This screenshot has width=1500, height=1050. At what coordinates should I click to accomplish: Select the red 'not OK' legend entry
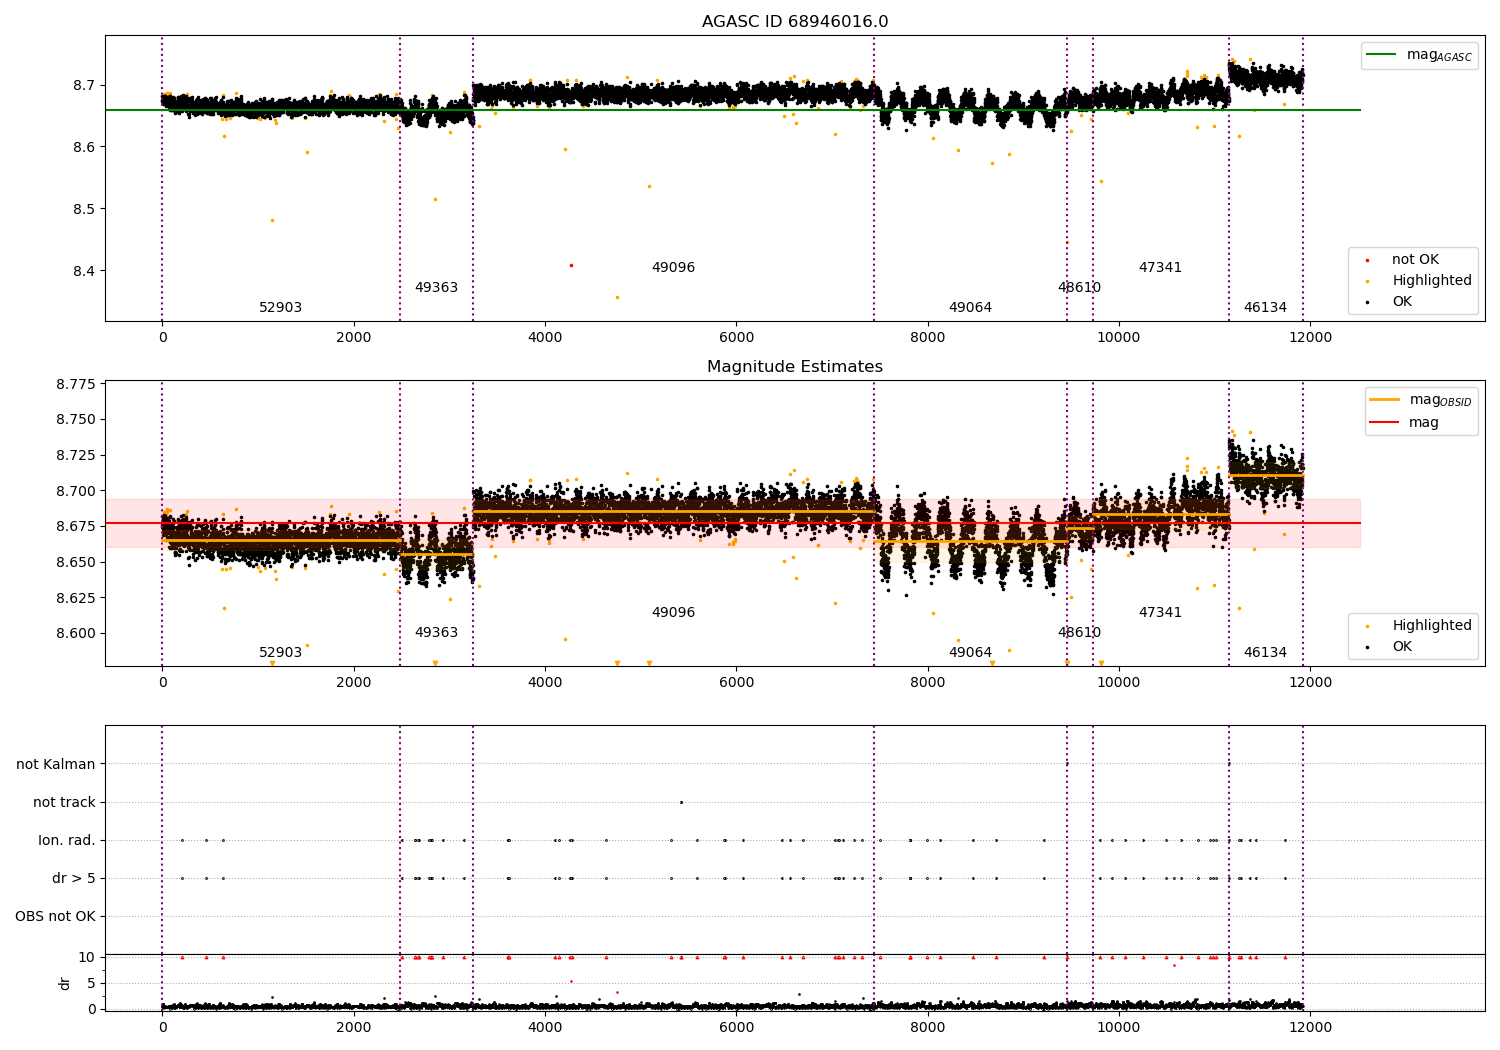click(x=1414, y=260)
